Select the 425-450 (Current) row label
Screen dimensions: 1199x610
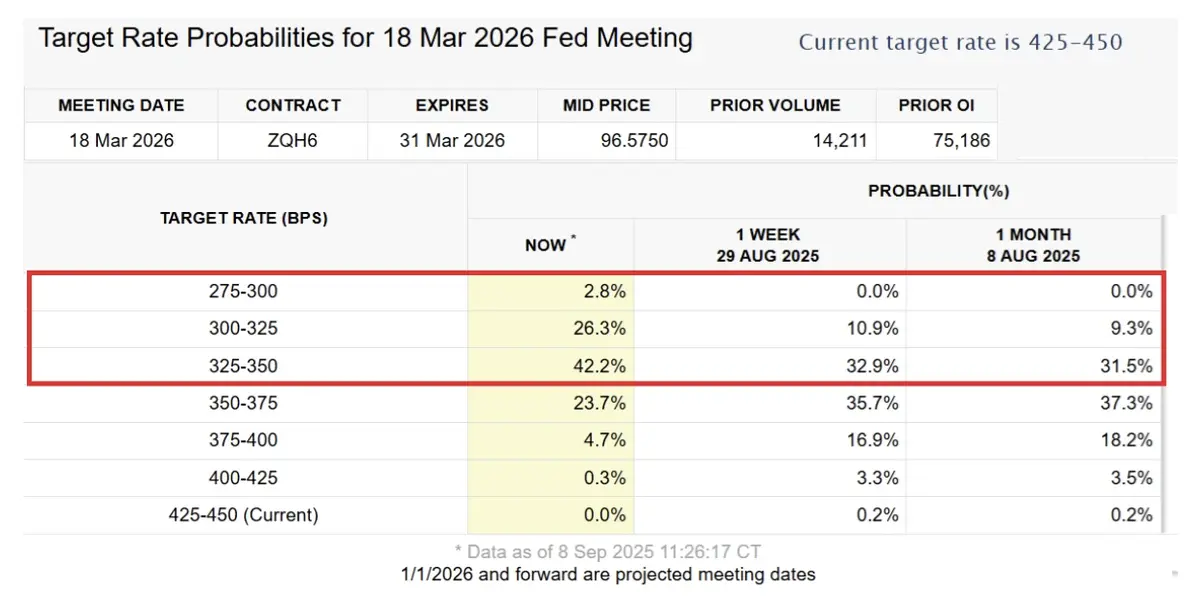tap(244, 515)
